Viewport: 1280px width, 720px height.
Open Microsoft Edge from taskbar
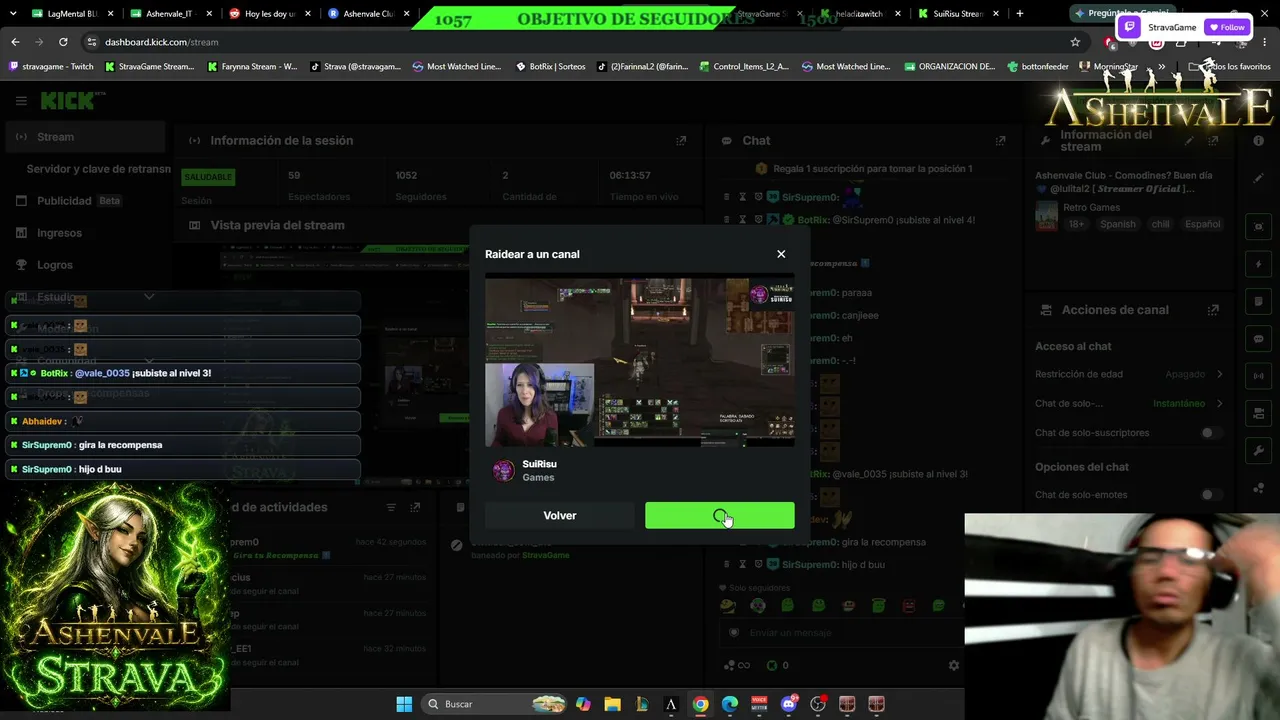click(x=730, y=704)
